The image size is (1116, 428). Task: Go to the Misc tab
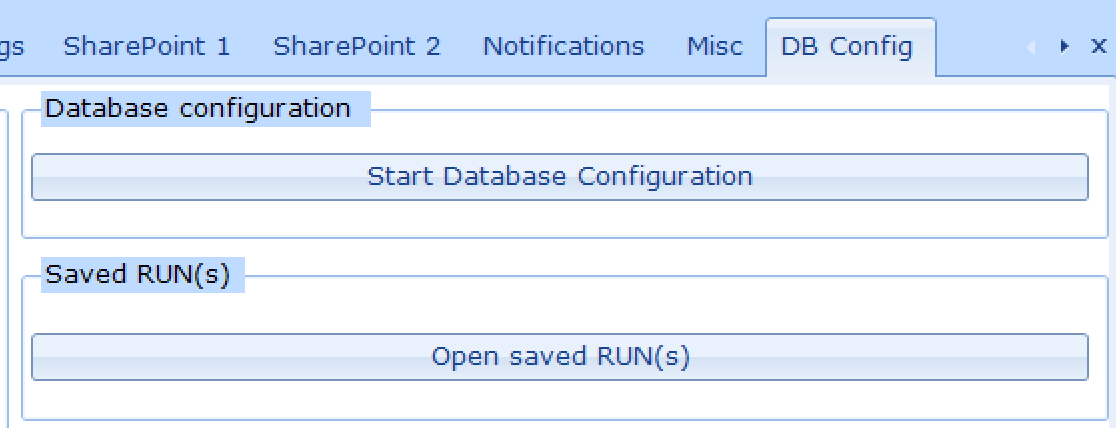(715, 46)
